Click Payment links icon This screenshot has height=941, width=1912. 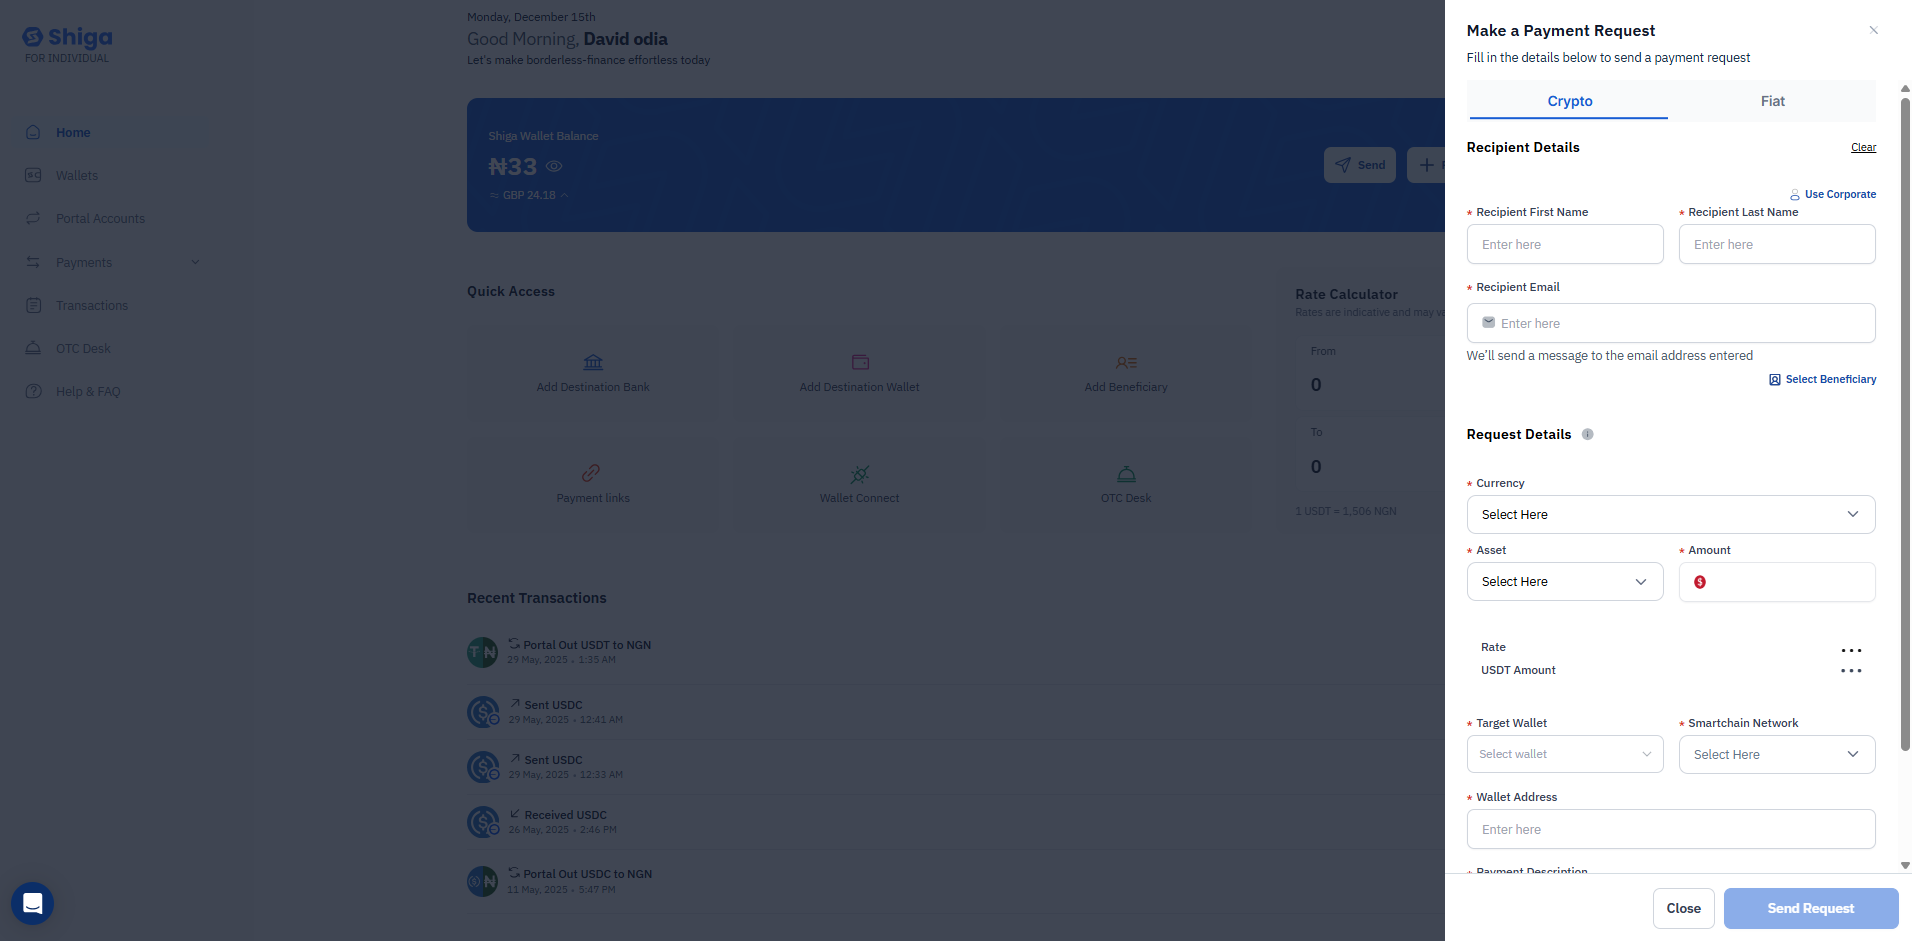click(591, 473)
